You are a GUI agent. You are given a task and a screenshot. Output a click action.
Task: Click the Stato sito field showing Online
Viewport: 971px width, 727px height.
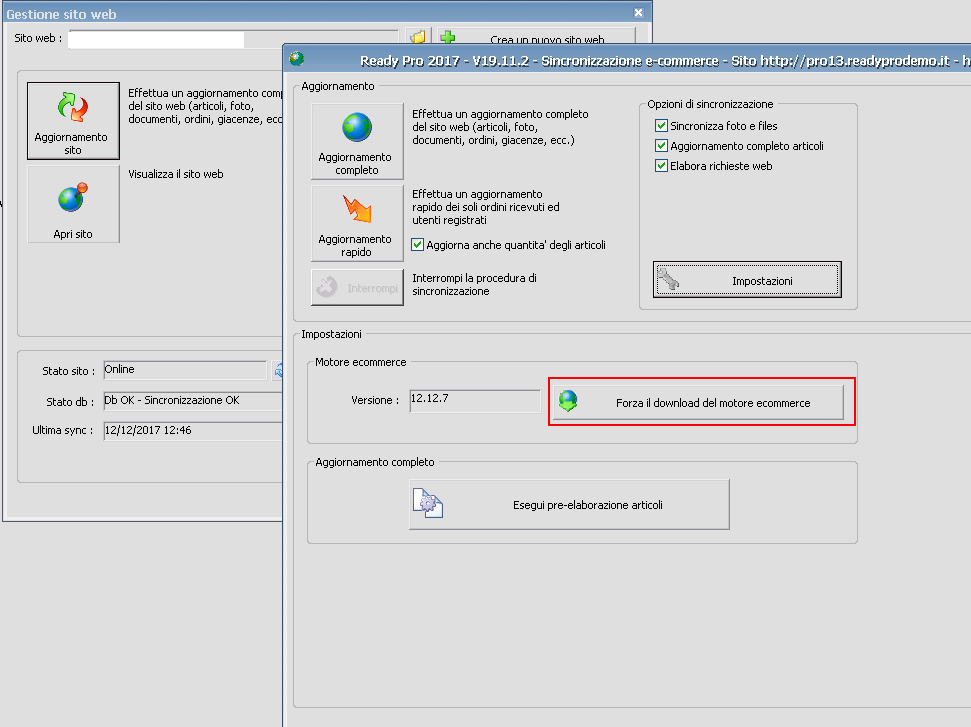(185, 370)
